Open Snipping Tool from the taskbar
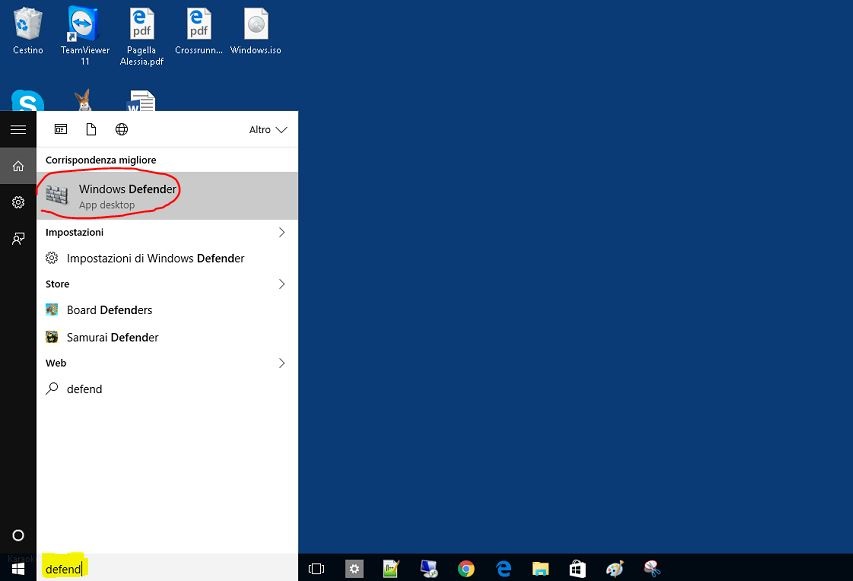 (652, 569)
